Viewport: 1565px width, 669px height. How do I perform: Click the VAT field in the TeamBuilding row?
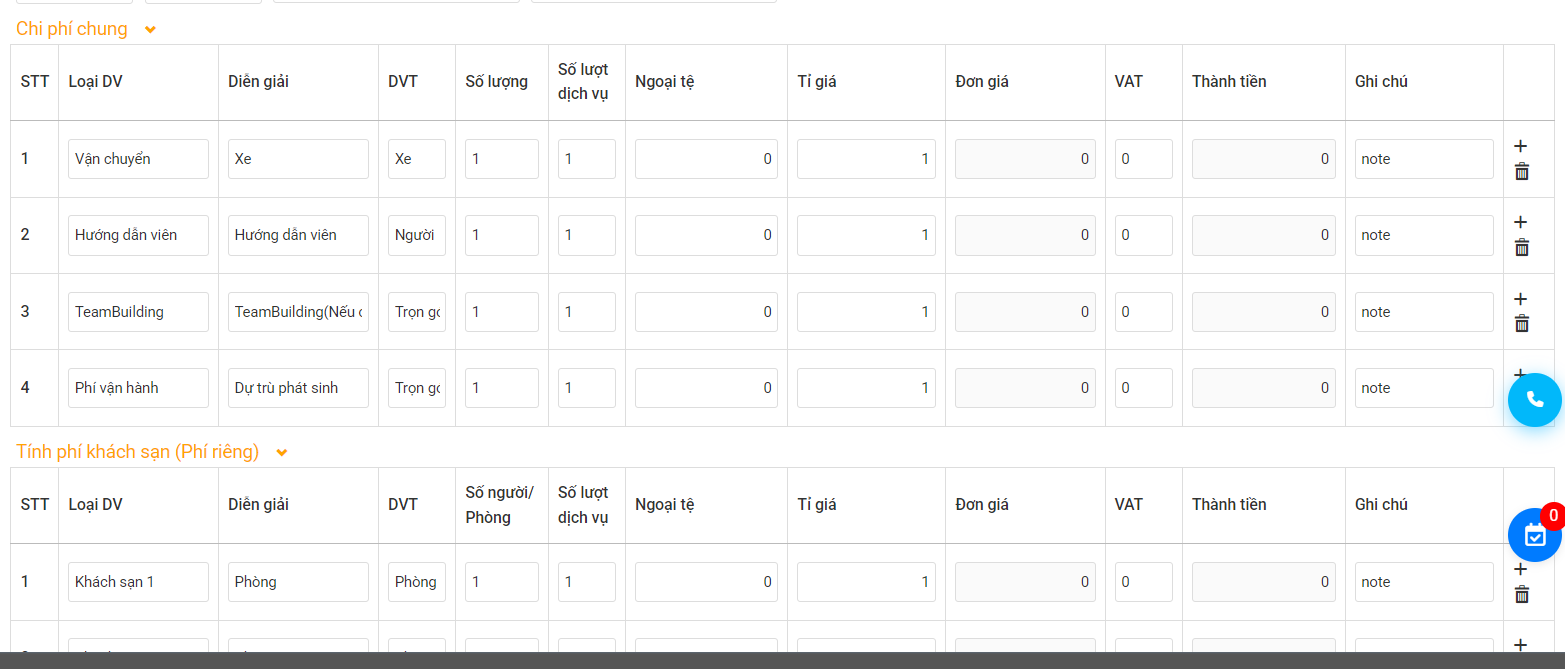coord(1144,312)
